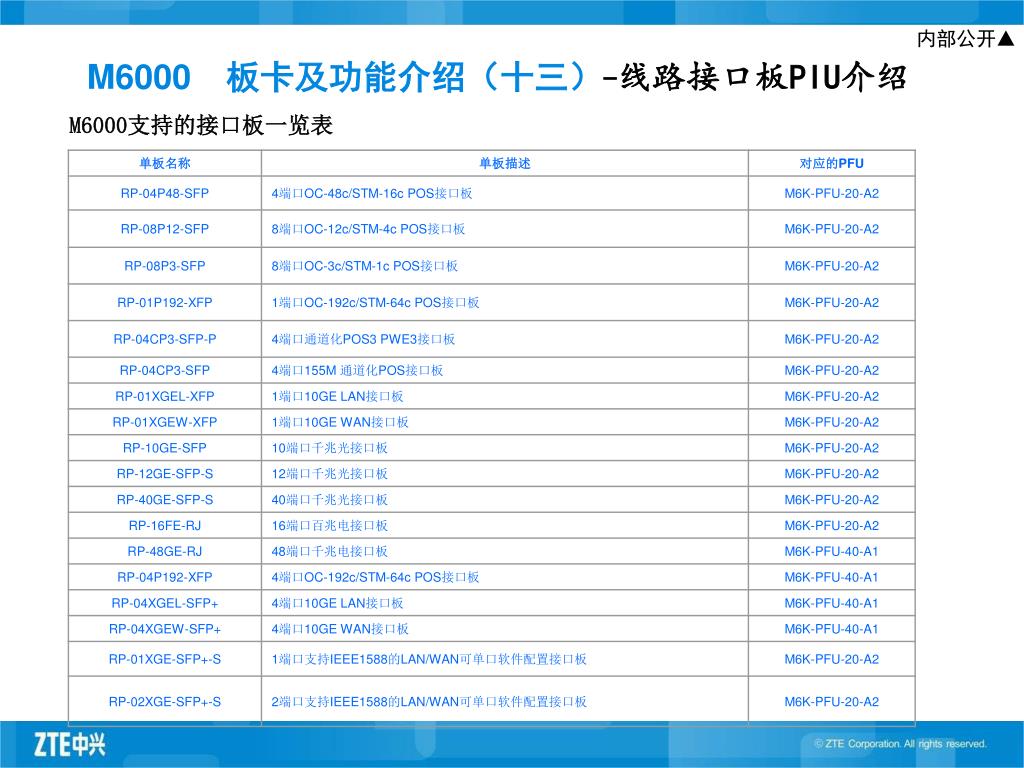1024x768 pixels.
Task: Click M6K-PFU-40-A1 in RP-04XGEL-SFP+ row
Action: coord(831,603)
